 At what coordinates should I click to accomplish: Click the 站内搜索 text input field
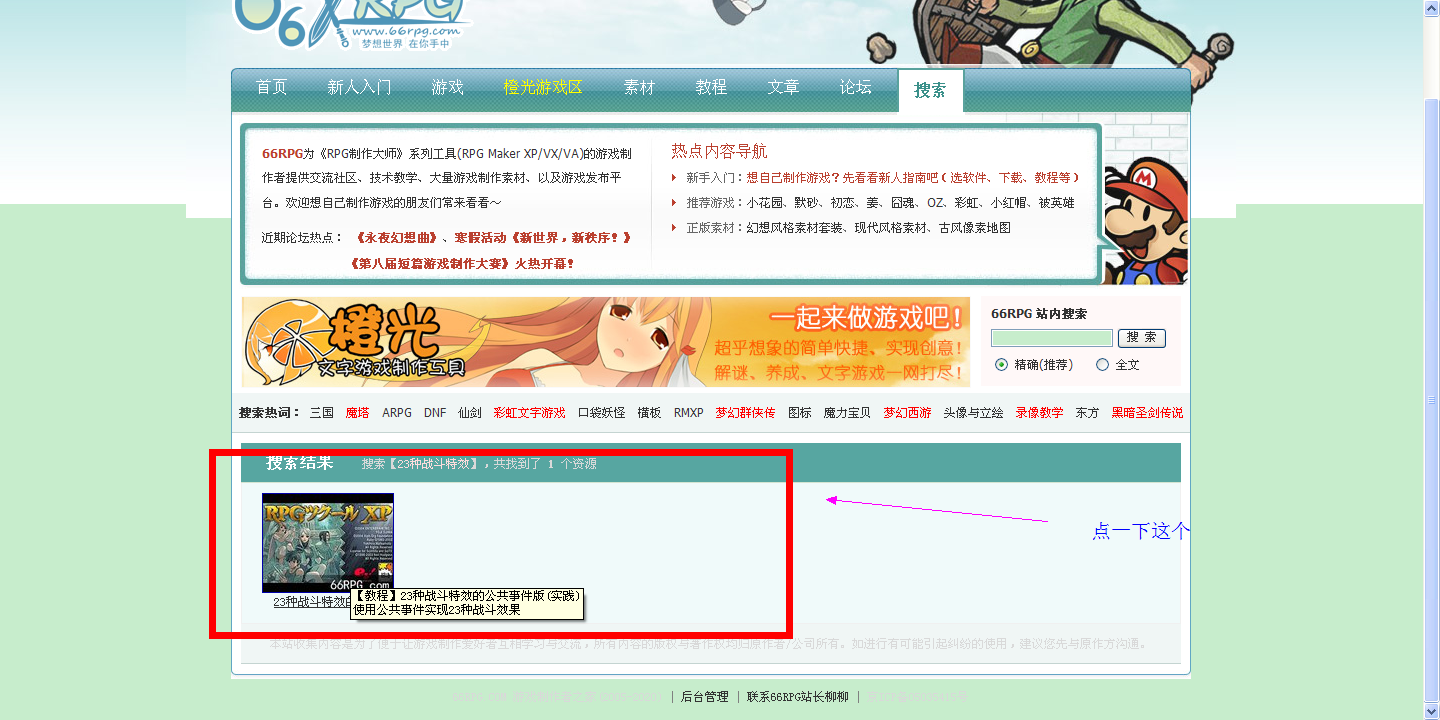click(x=1052, y=338)
